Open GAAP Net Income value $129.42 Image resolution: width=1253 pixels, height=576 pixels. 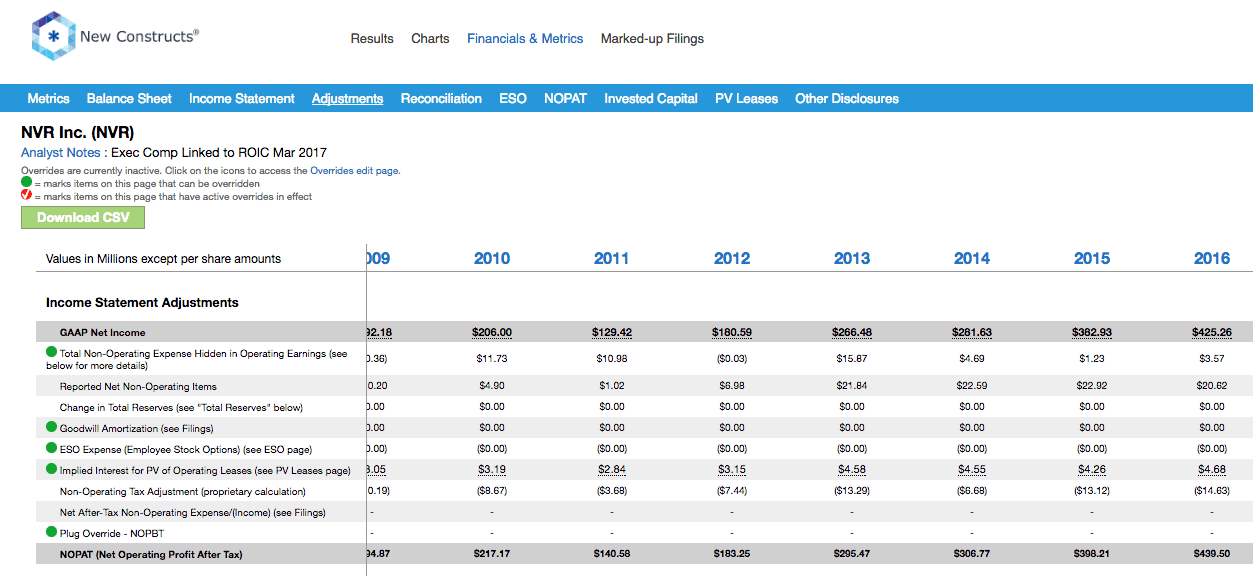[612, 333]
